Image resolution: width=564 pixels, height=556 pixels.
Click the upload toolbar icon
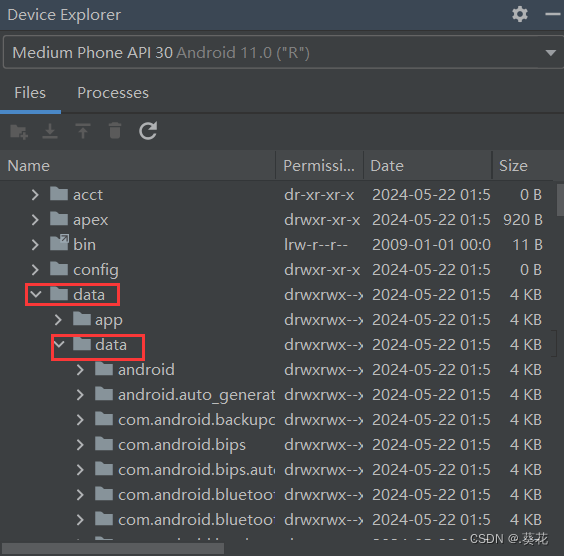point(83,131)
